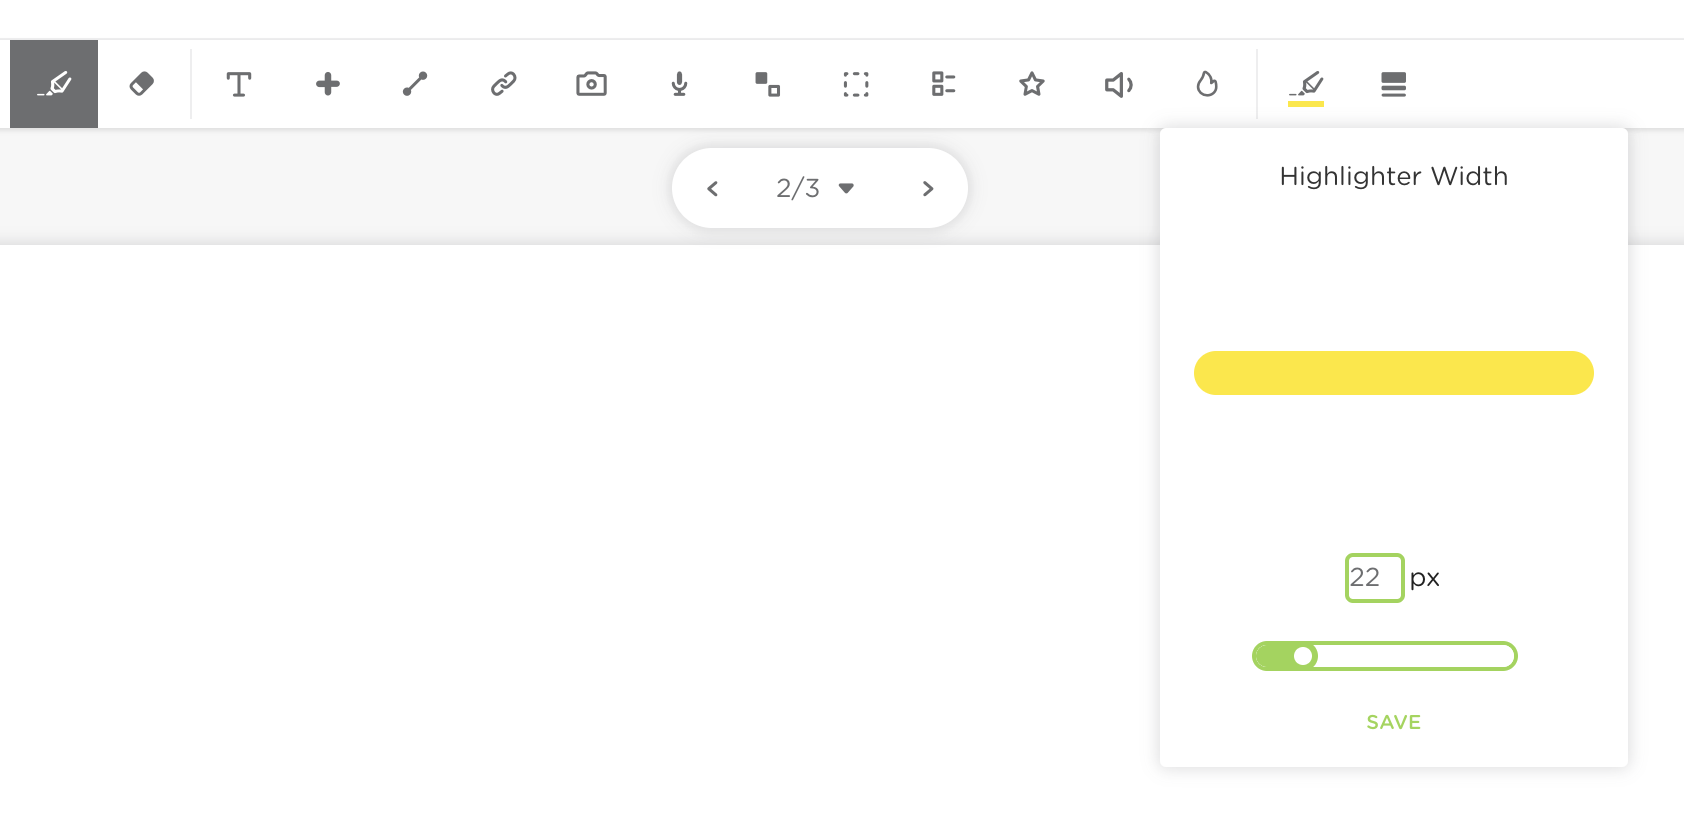
Task: Open the line width stack icon
Action: 1393,84
